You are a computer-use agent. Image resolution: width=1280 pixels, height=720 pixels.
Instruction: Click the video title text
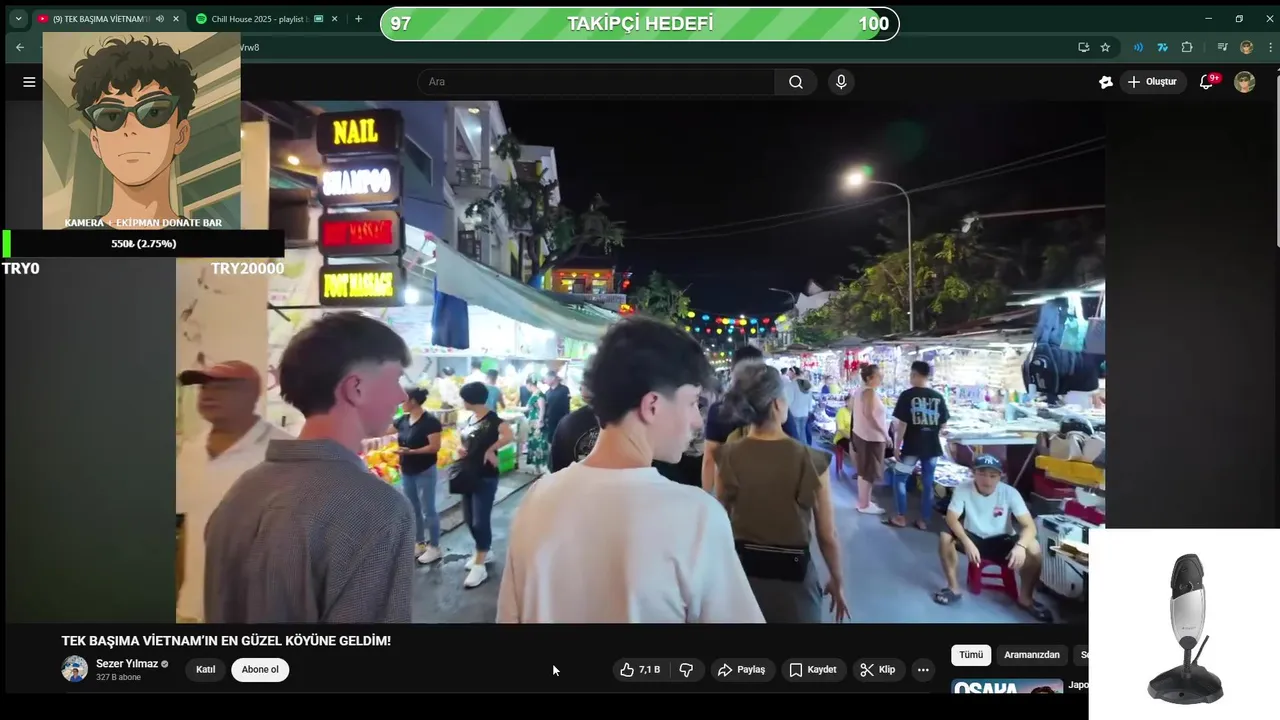click(x=226, y=641)
